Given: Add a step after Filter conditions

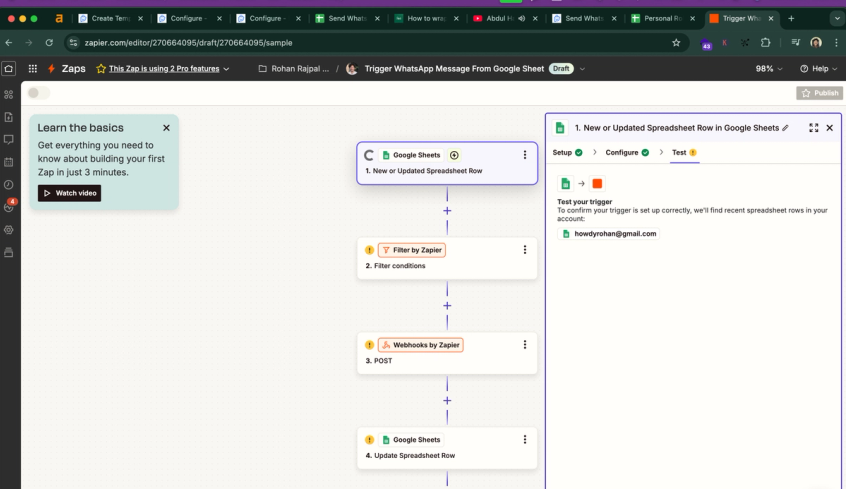Looking at the screenshot, I should point(447,305).
